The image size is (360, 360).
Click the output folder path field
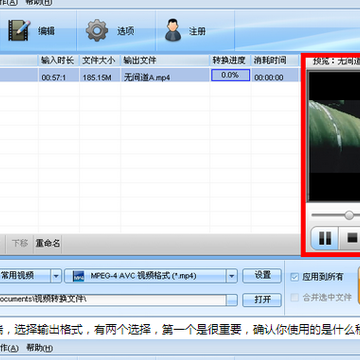[x=113, y=300]
